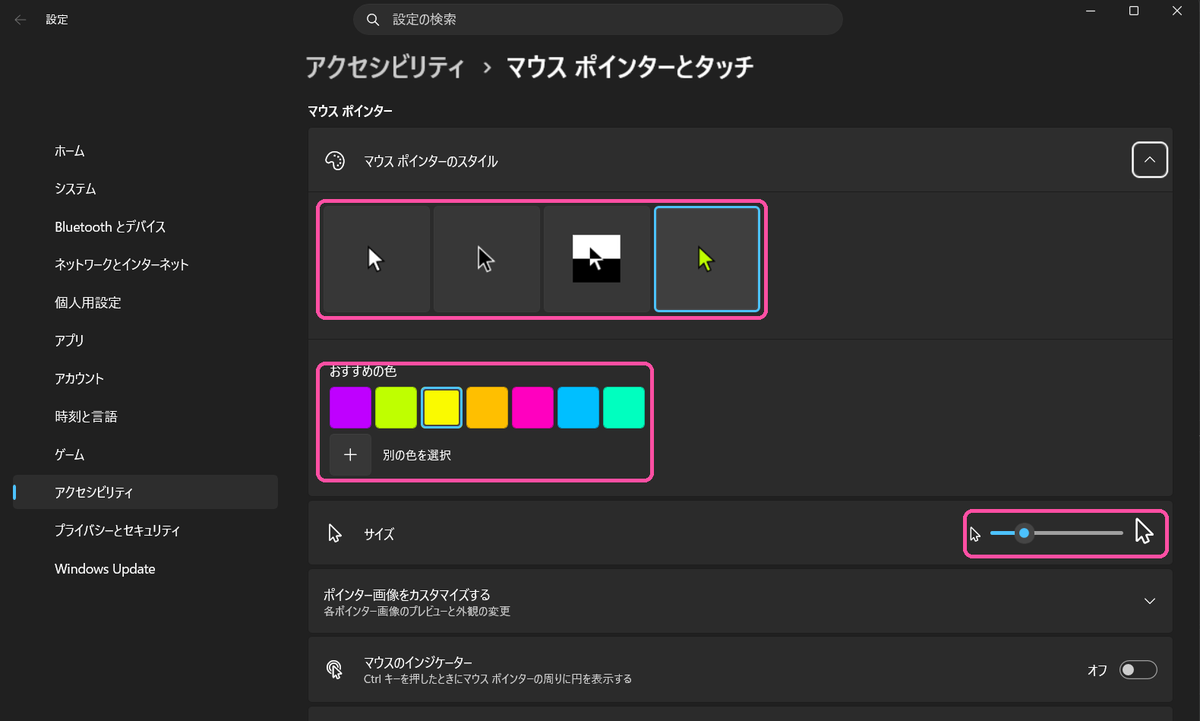Click the マウス ポインター section heading

click(x=350, y=111)
